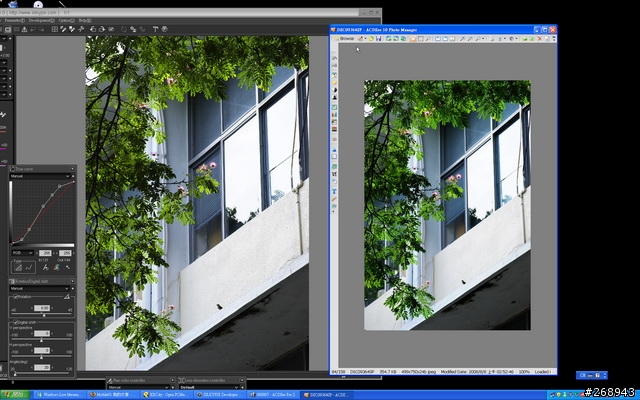Click the Rotation slider thumb
Screen dimensions: 640x400
coord(44,315)
